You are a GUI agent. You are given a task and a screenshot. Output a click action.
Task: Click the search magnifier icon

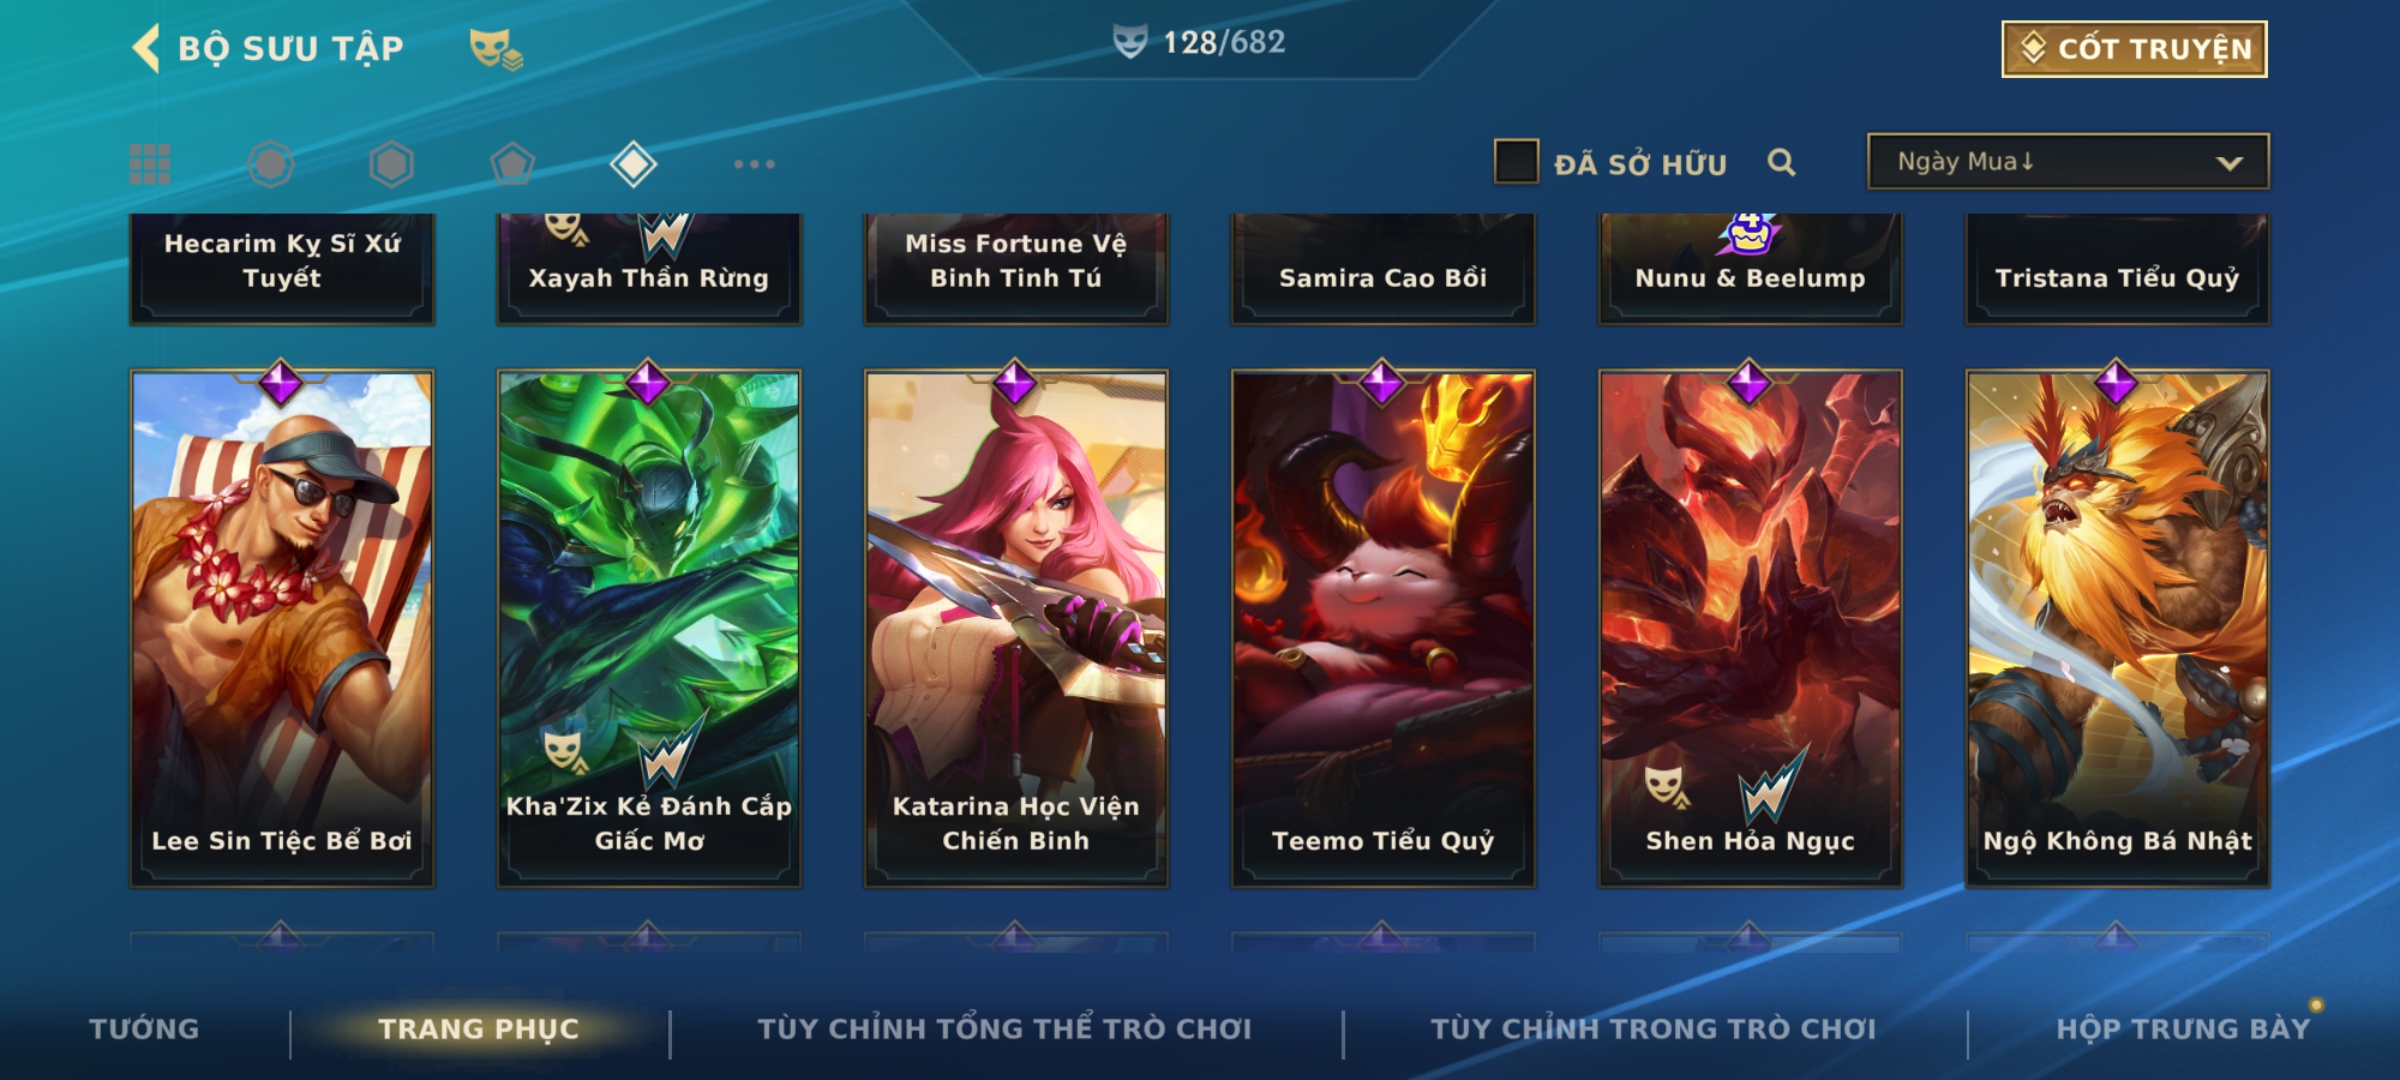point(1781,162)
